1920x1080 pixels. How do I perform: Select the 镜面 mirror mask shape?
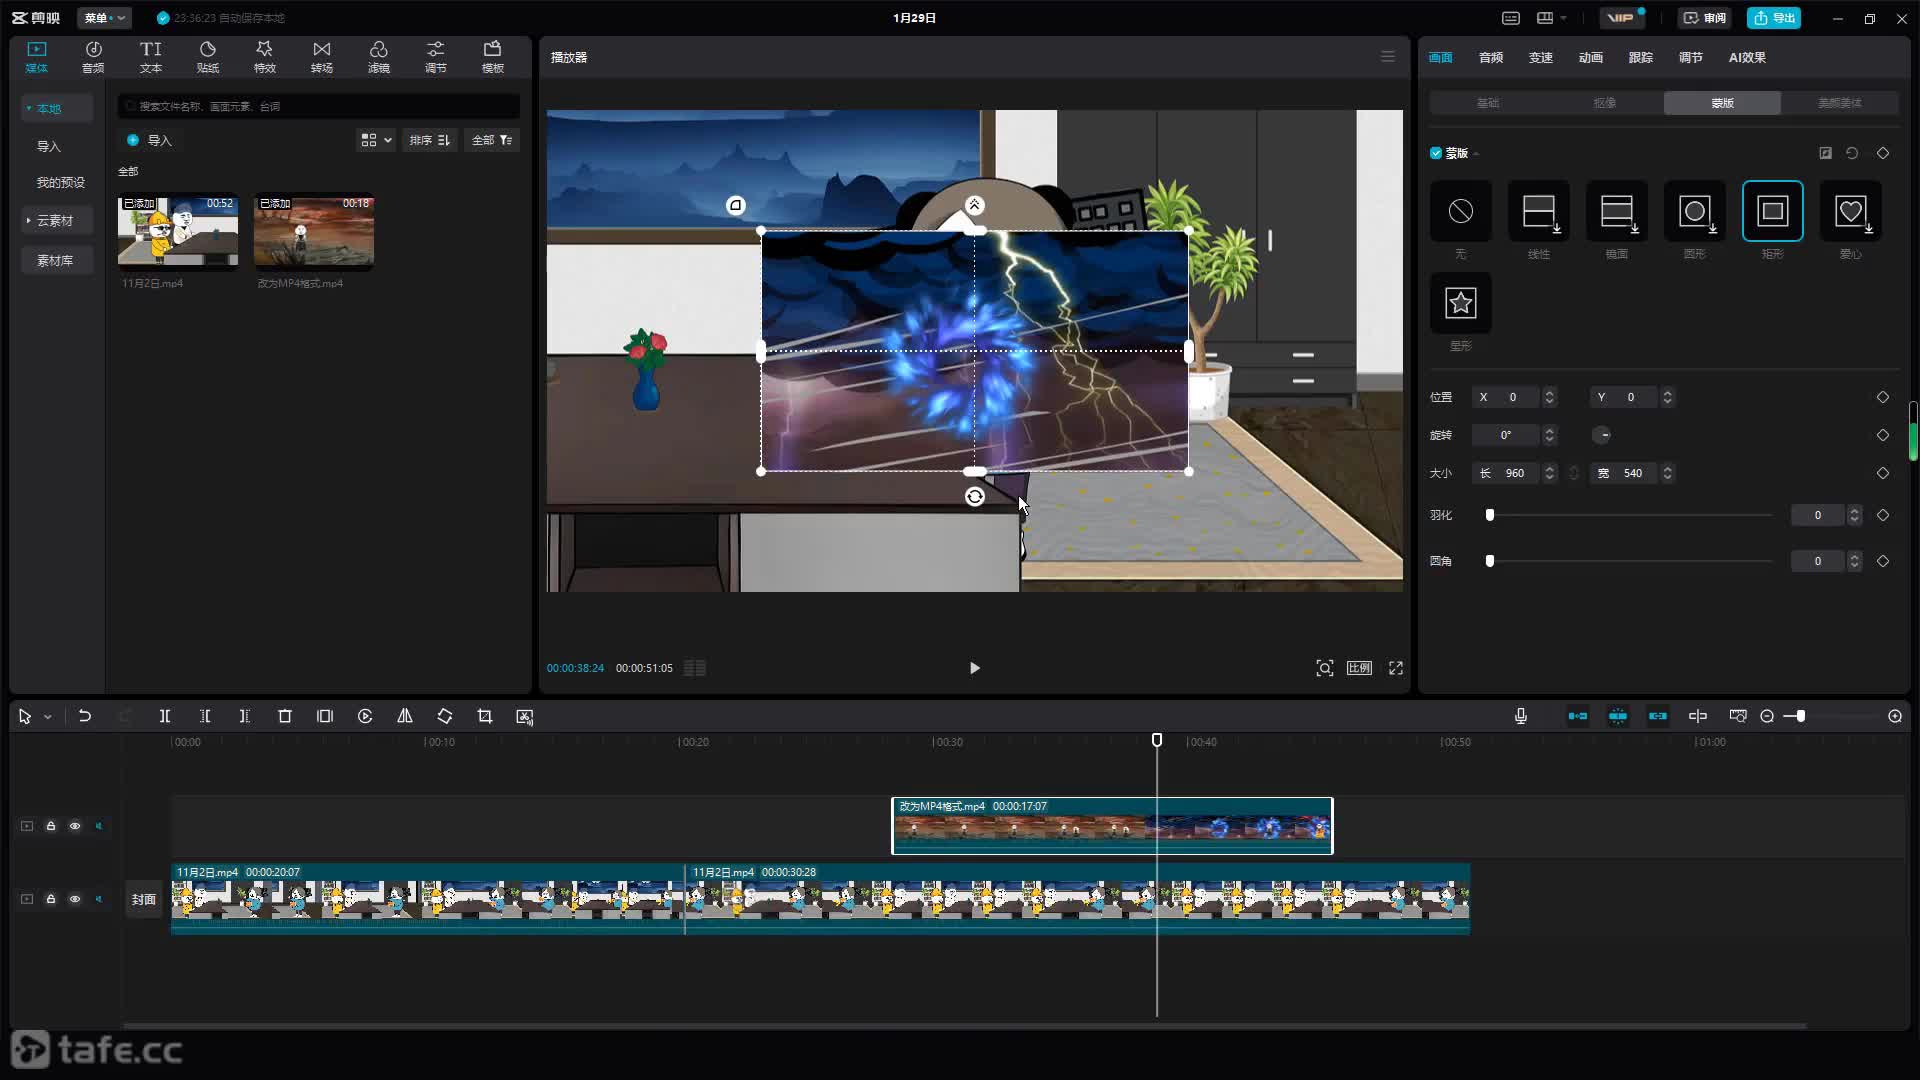(1616, 211)
